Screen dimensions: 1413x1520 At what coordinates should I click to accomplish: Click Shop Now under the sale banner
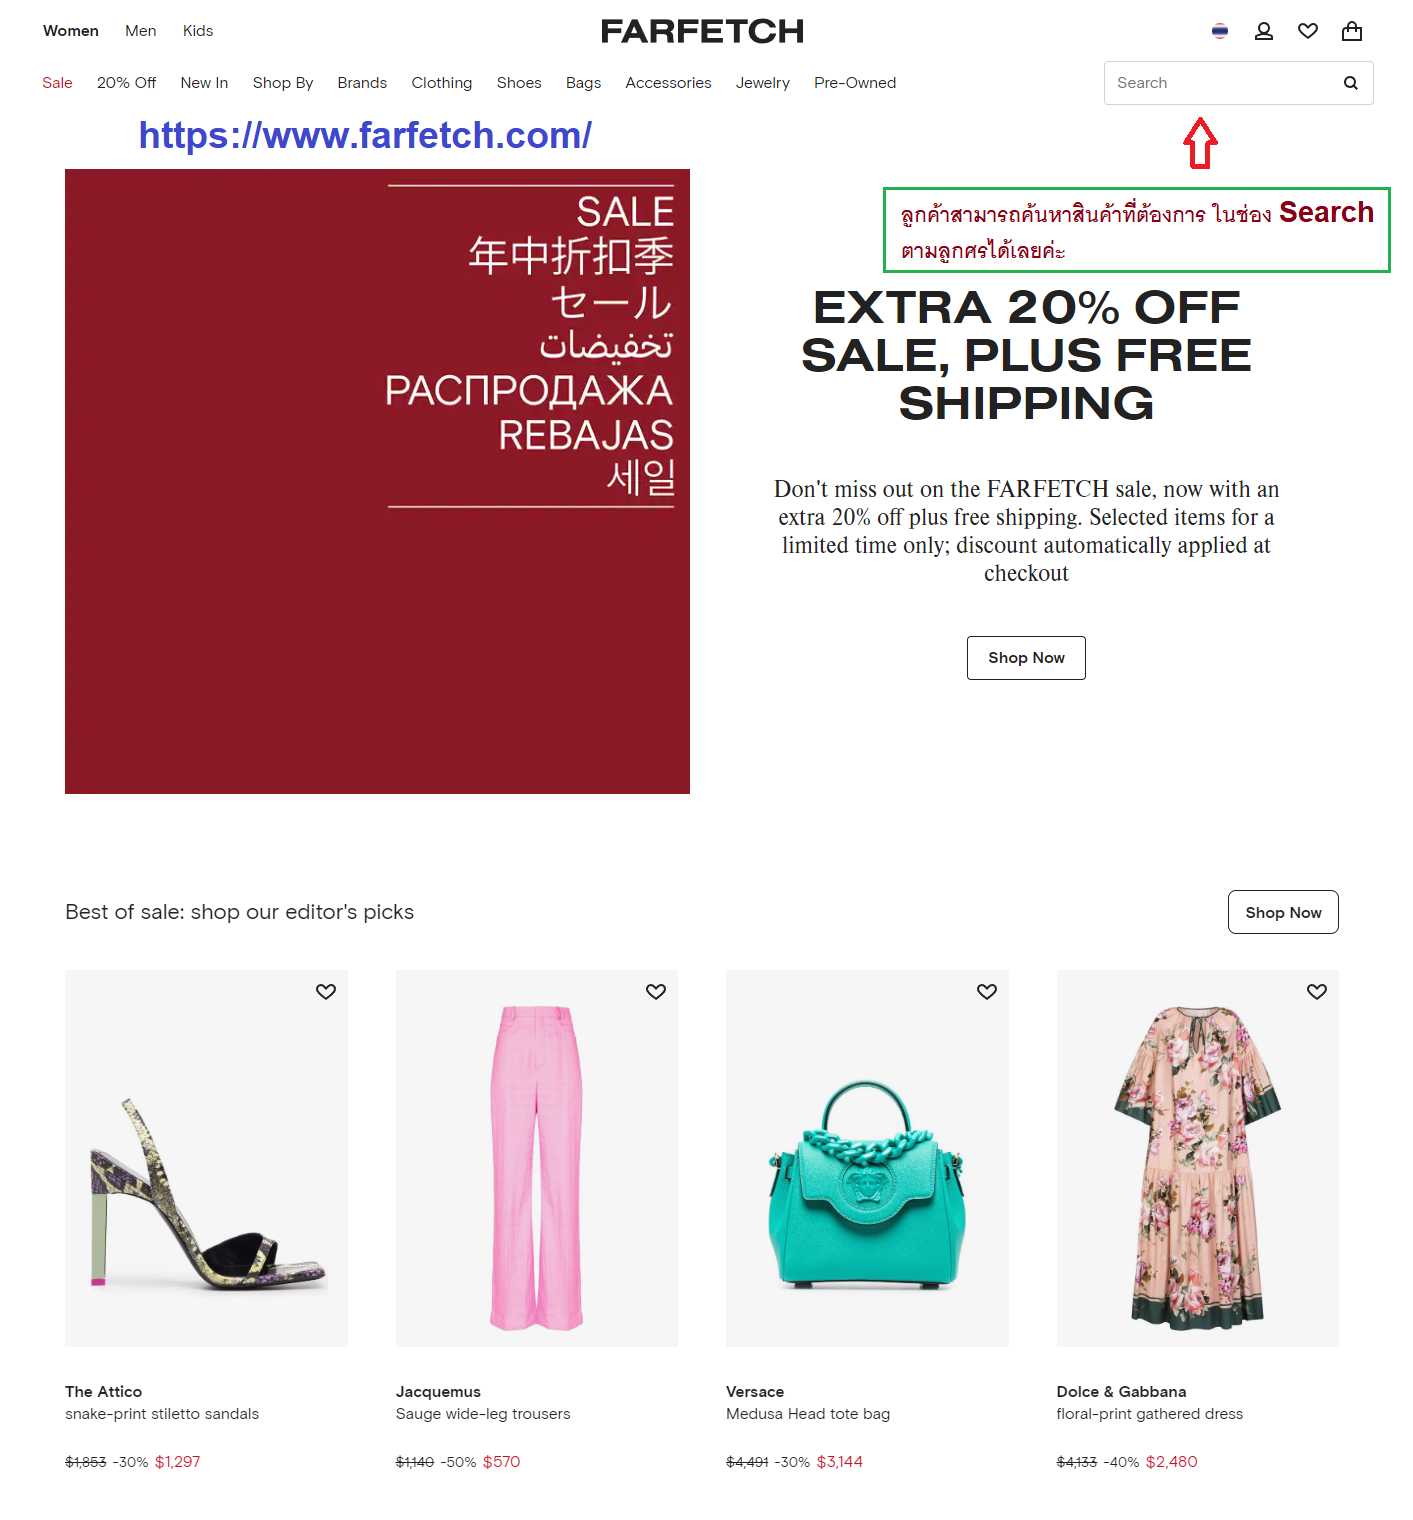(1026, 658)
